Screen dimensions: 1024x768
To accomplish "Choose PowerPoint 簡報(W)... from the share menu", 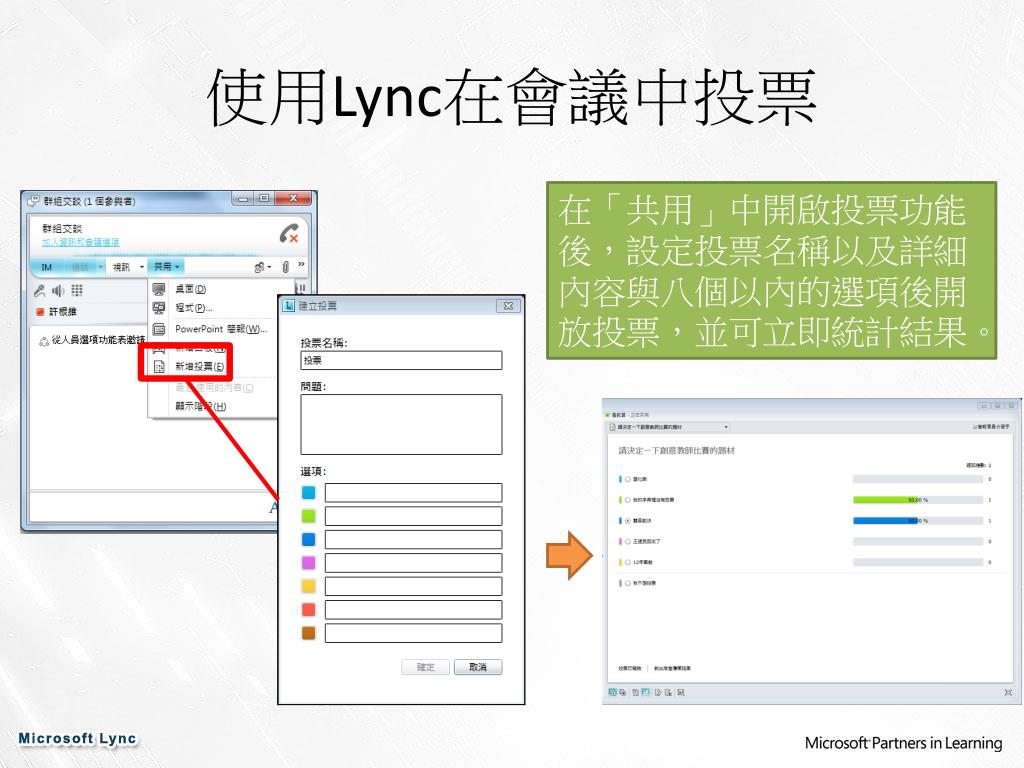I will (x=221, y=329).
